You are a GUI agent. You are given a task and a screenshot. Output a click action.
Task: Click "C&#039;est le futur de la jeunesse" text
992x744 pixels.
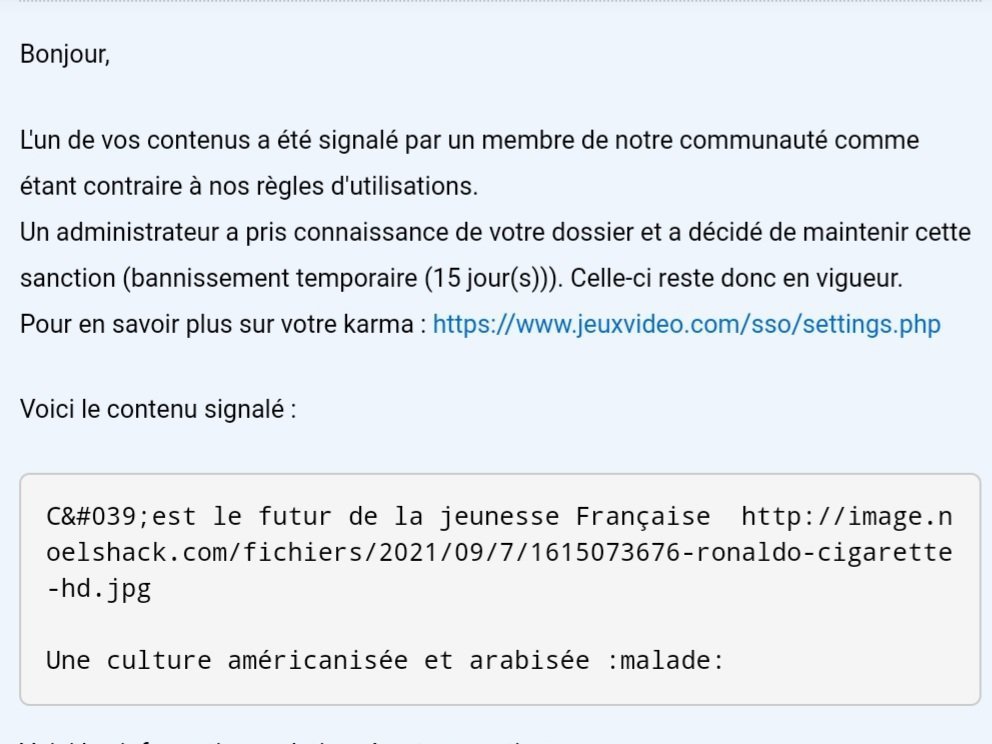coord(303,517)
